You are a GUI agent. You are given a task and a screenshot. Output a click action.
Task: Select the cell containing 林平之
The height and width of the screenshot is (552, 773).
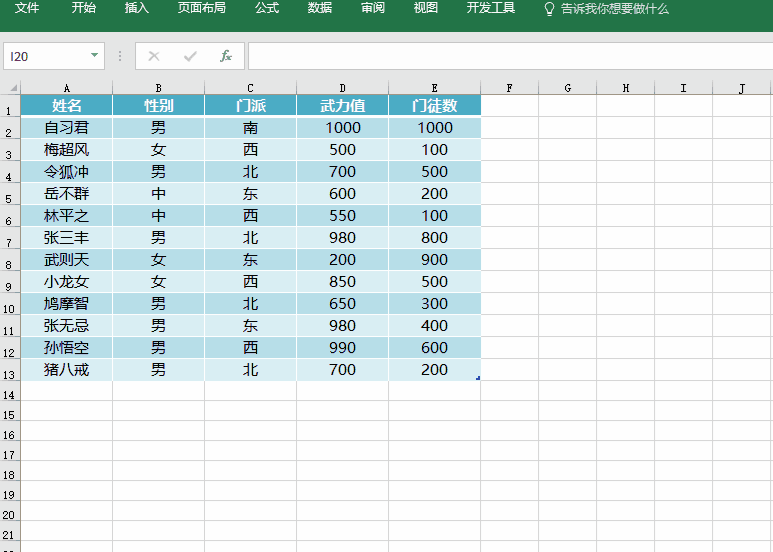click(x=67, y=216)
